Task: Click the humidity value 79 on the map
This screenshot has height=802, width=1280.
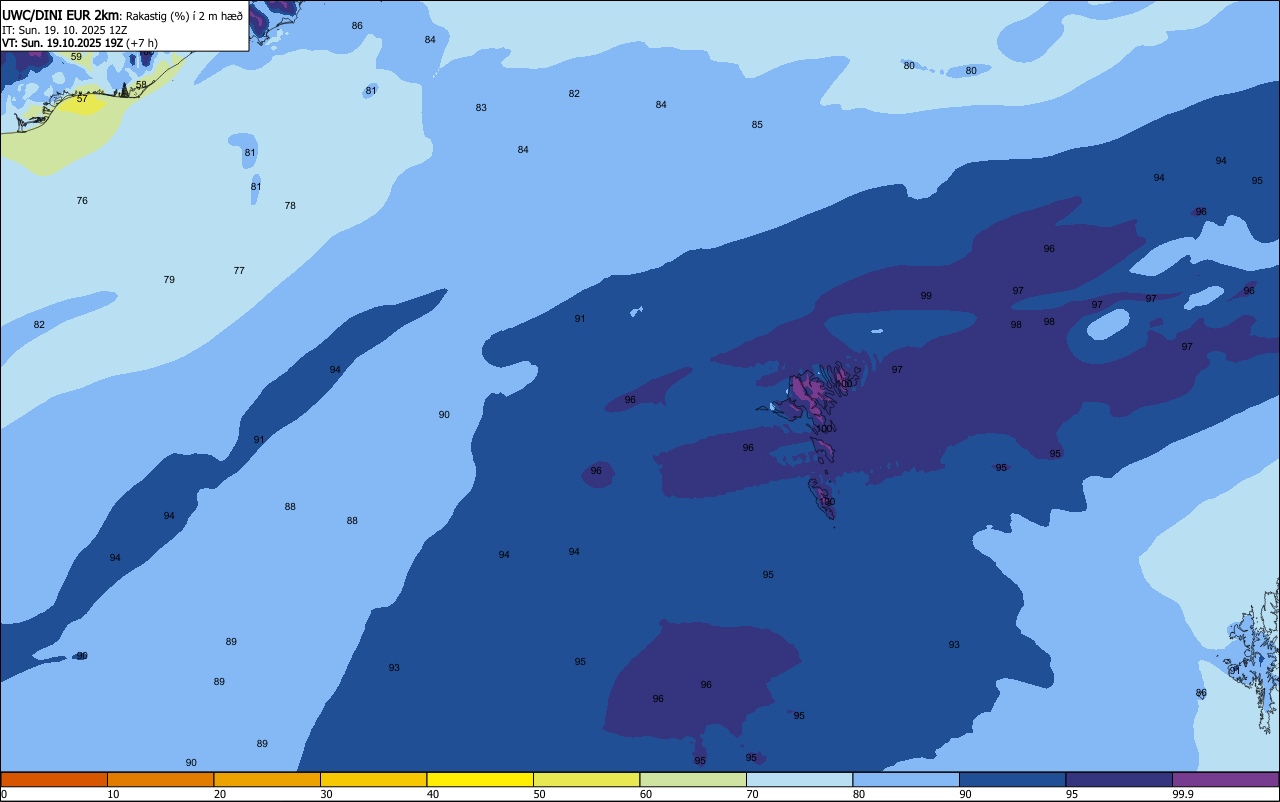Action: tap(169, 280)
